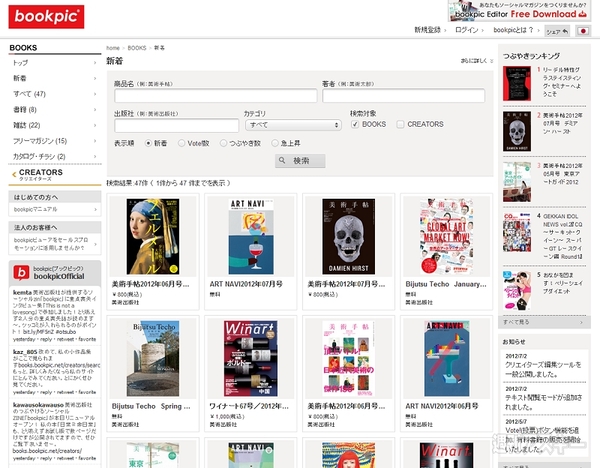Viewport: 600px width, 468px height.
Task: Open the ログイン login link
Action: pyautogui.click(x=466, y=30)
